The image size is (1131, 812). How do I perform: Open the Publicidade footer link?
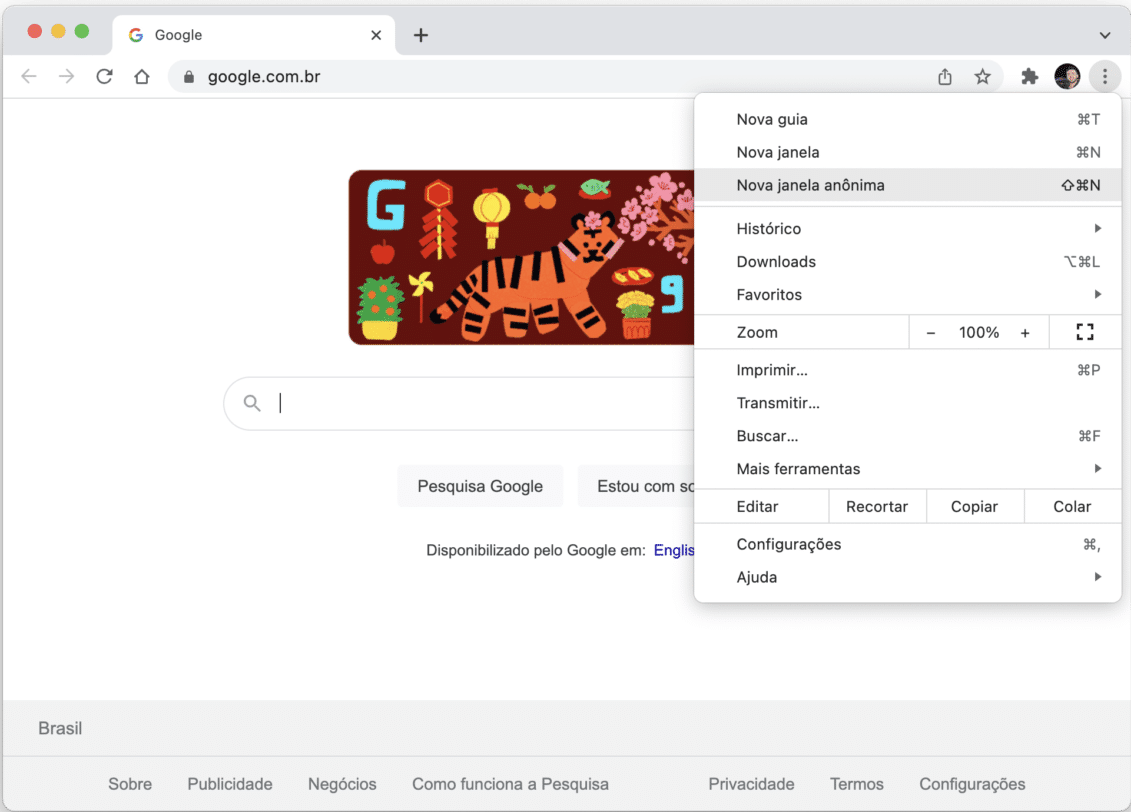point(230,784)
